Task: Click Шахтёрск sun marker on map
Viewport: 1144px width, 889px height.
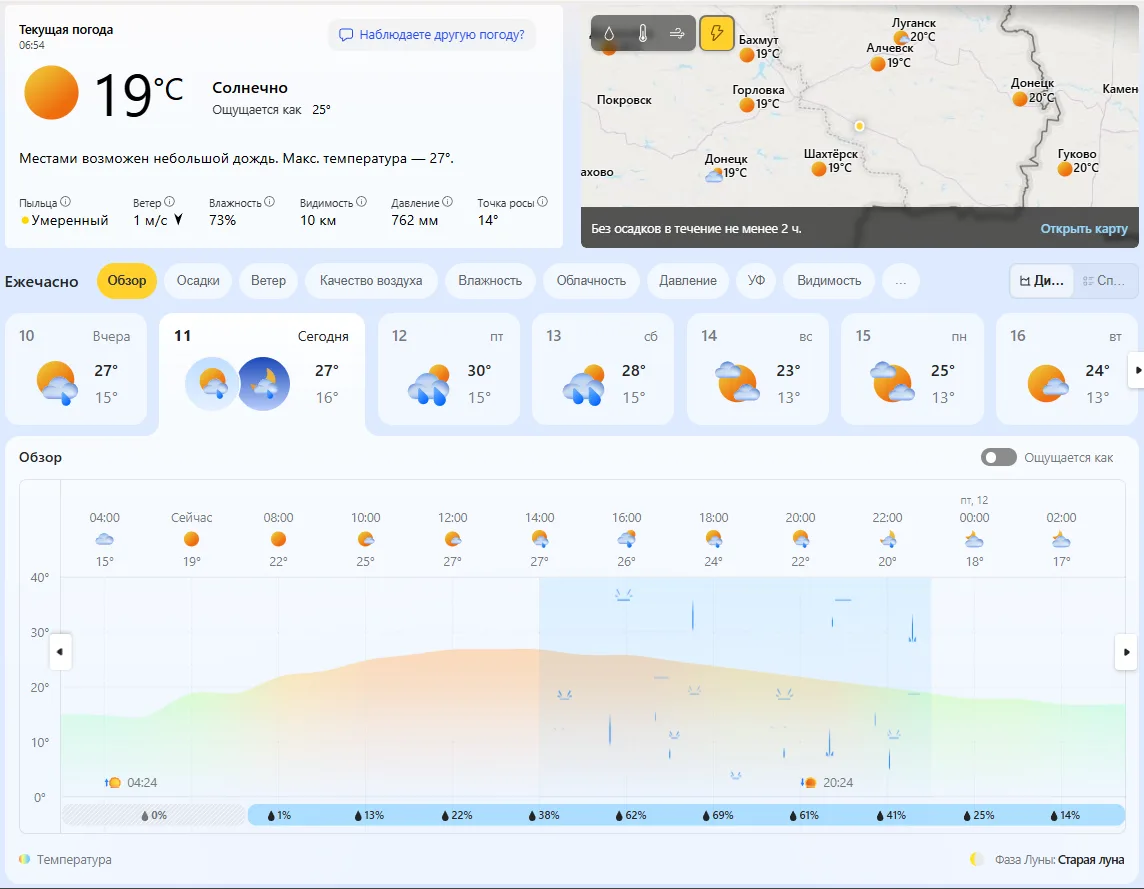Action: (x=819, y=169)
